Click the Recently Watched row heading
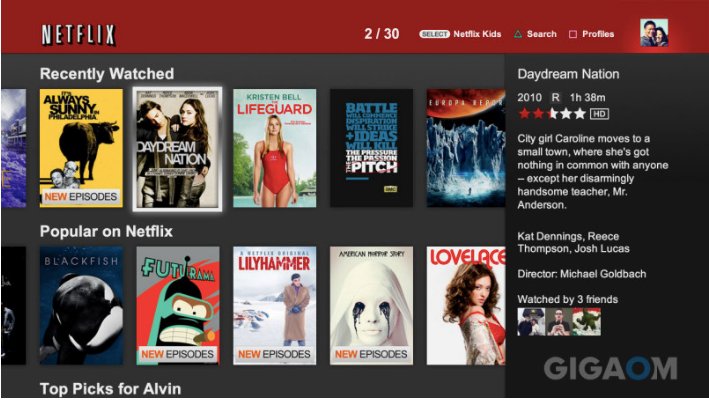 [107, 74]
